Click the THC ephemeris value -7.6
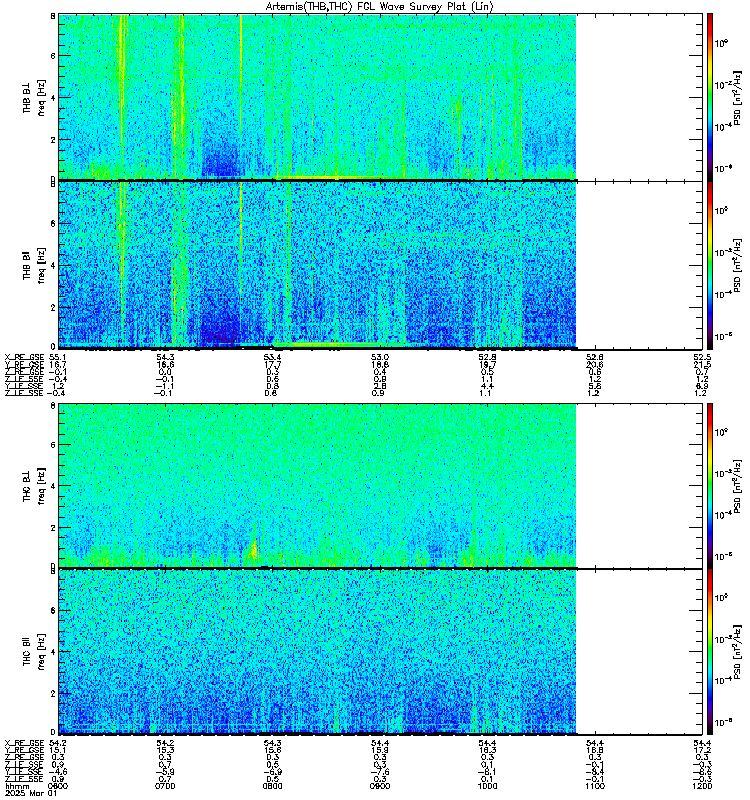This screenshot has height=800, width=750. click(380, 772)
